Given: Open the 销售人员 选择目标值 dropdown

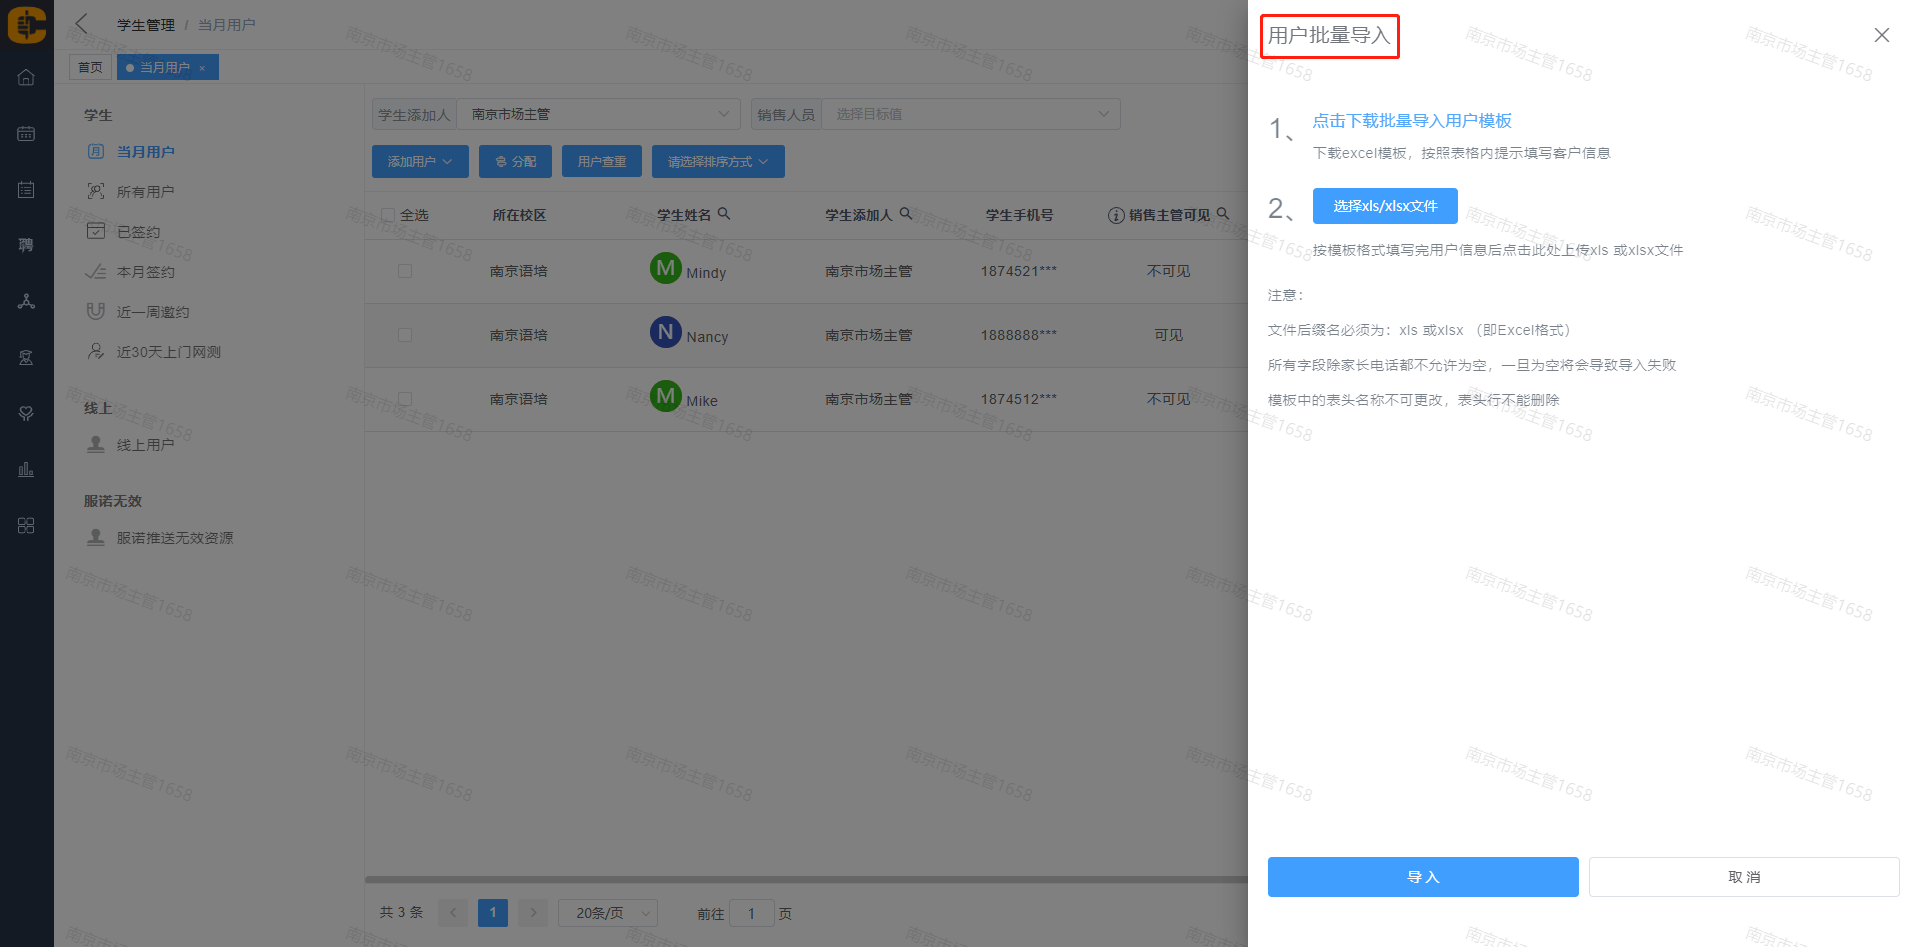Looking at the screenshot, I should pos(970,114).
